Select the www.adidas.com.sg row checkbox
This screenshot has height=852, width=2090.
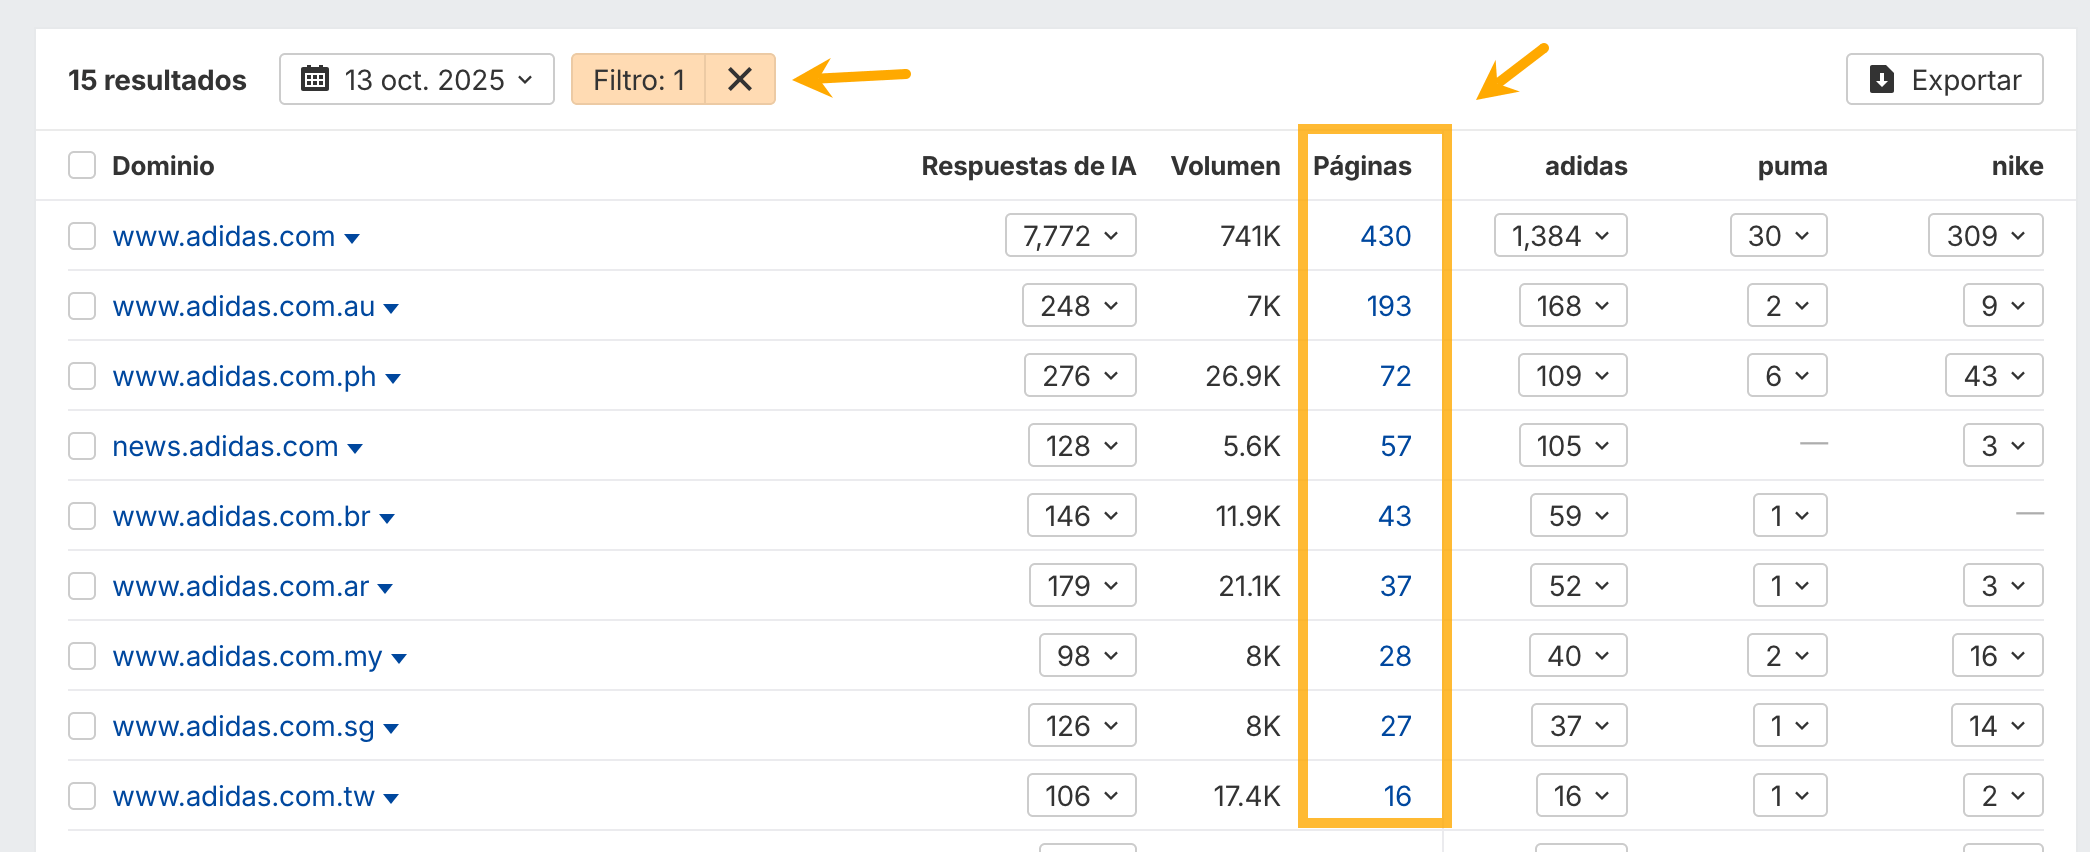pyautogui.click(x=82, y=726)
